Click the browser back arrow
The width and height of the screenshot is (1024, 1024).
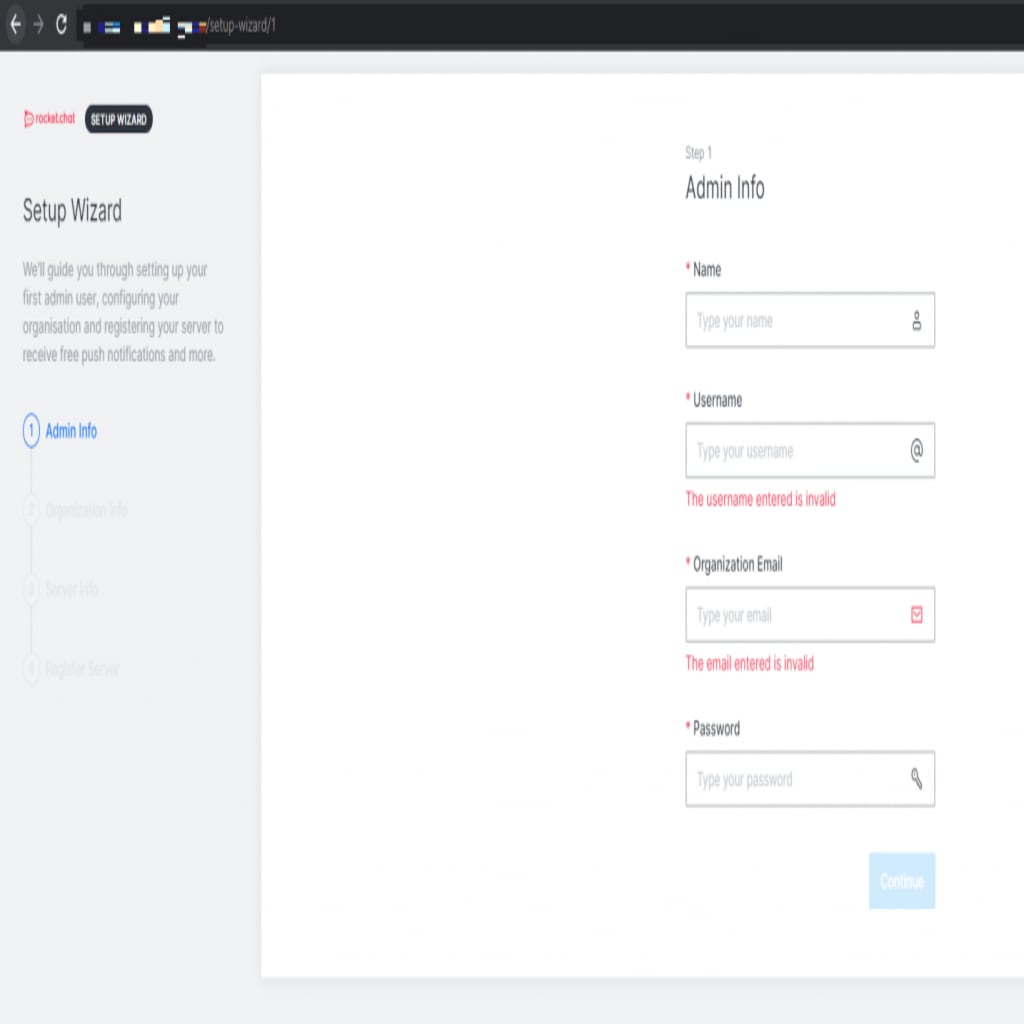16,25
